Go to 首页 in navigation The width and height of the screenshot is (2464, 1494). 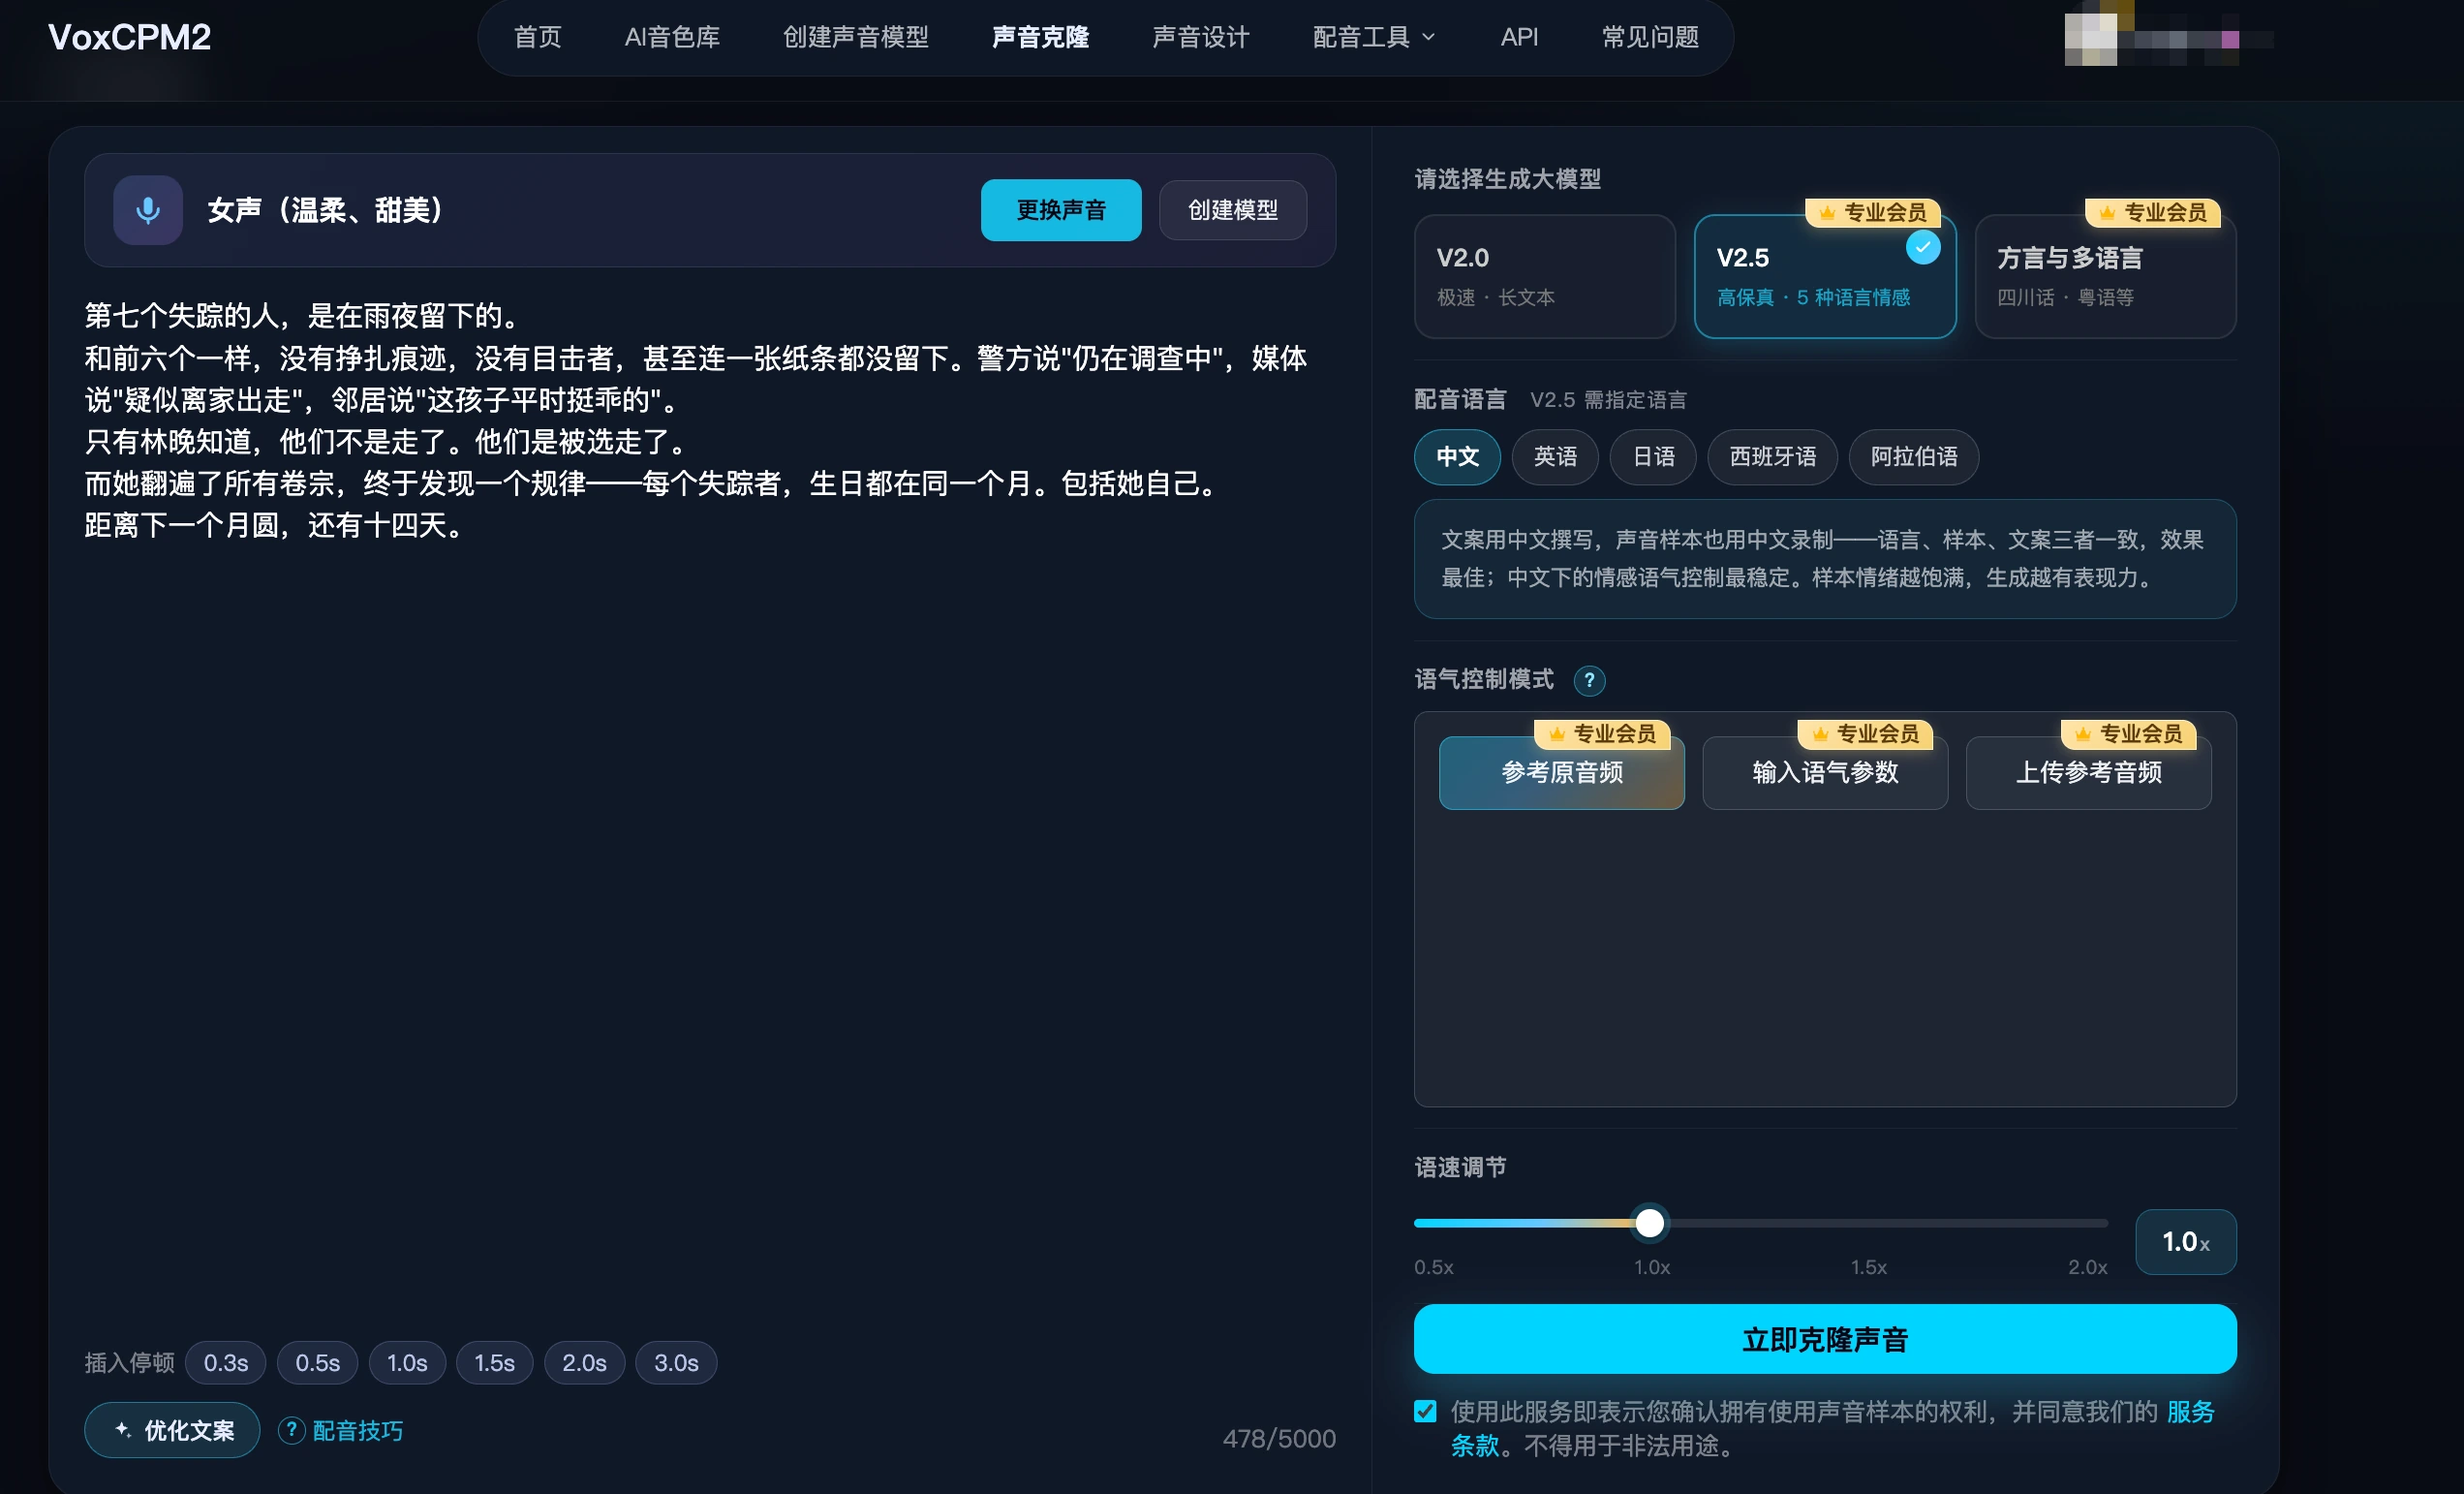(x=537, y=37)
